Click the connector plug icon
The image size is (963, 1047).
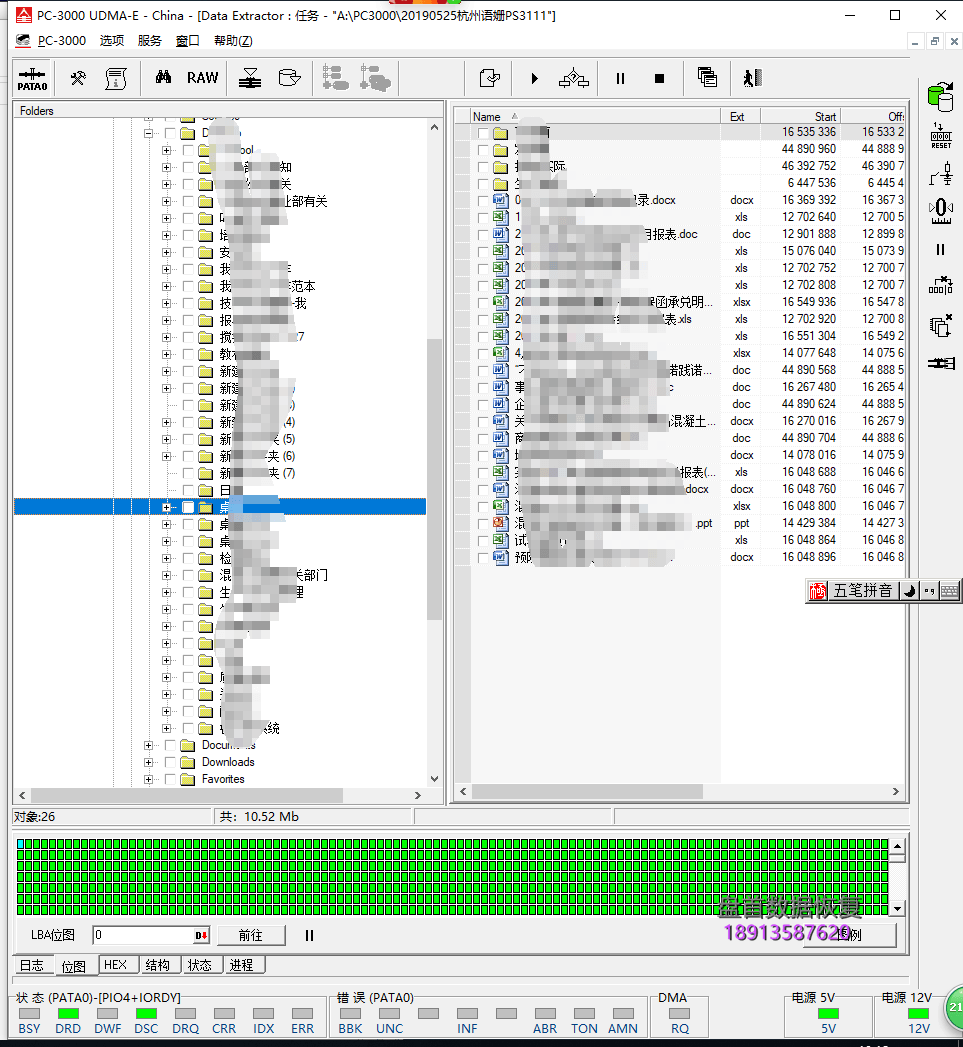pos(941,363)
